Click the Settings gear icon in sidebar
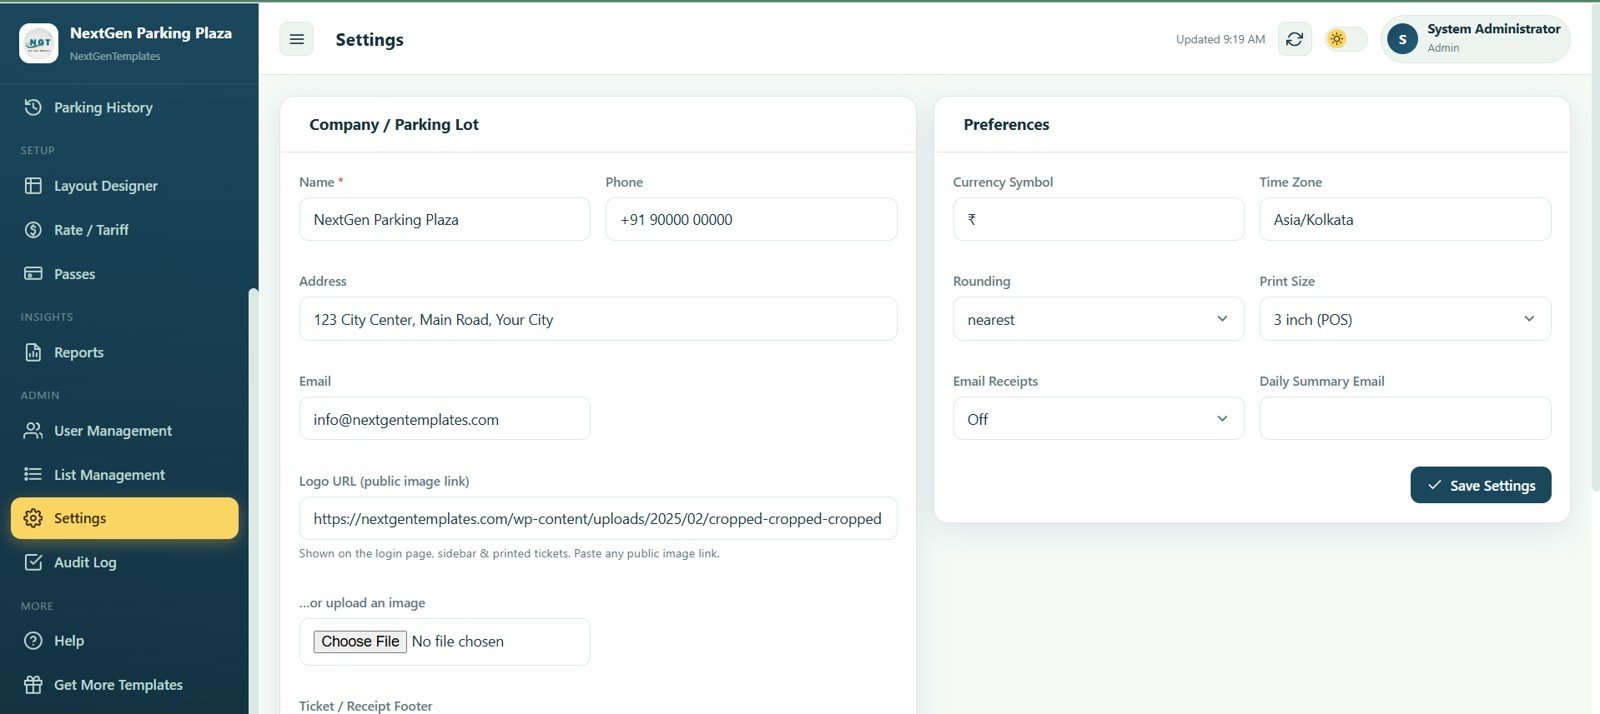 tap(33, 518)
